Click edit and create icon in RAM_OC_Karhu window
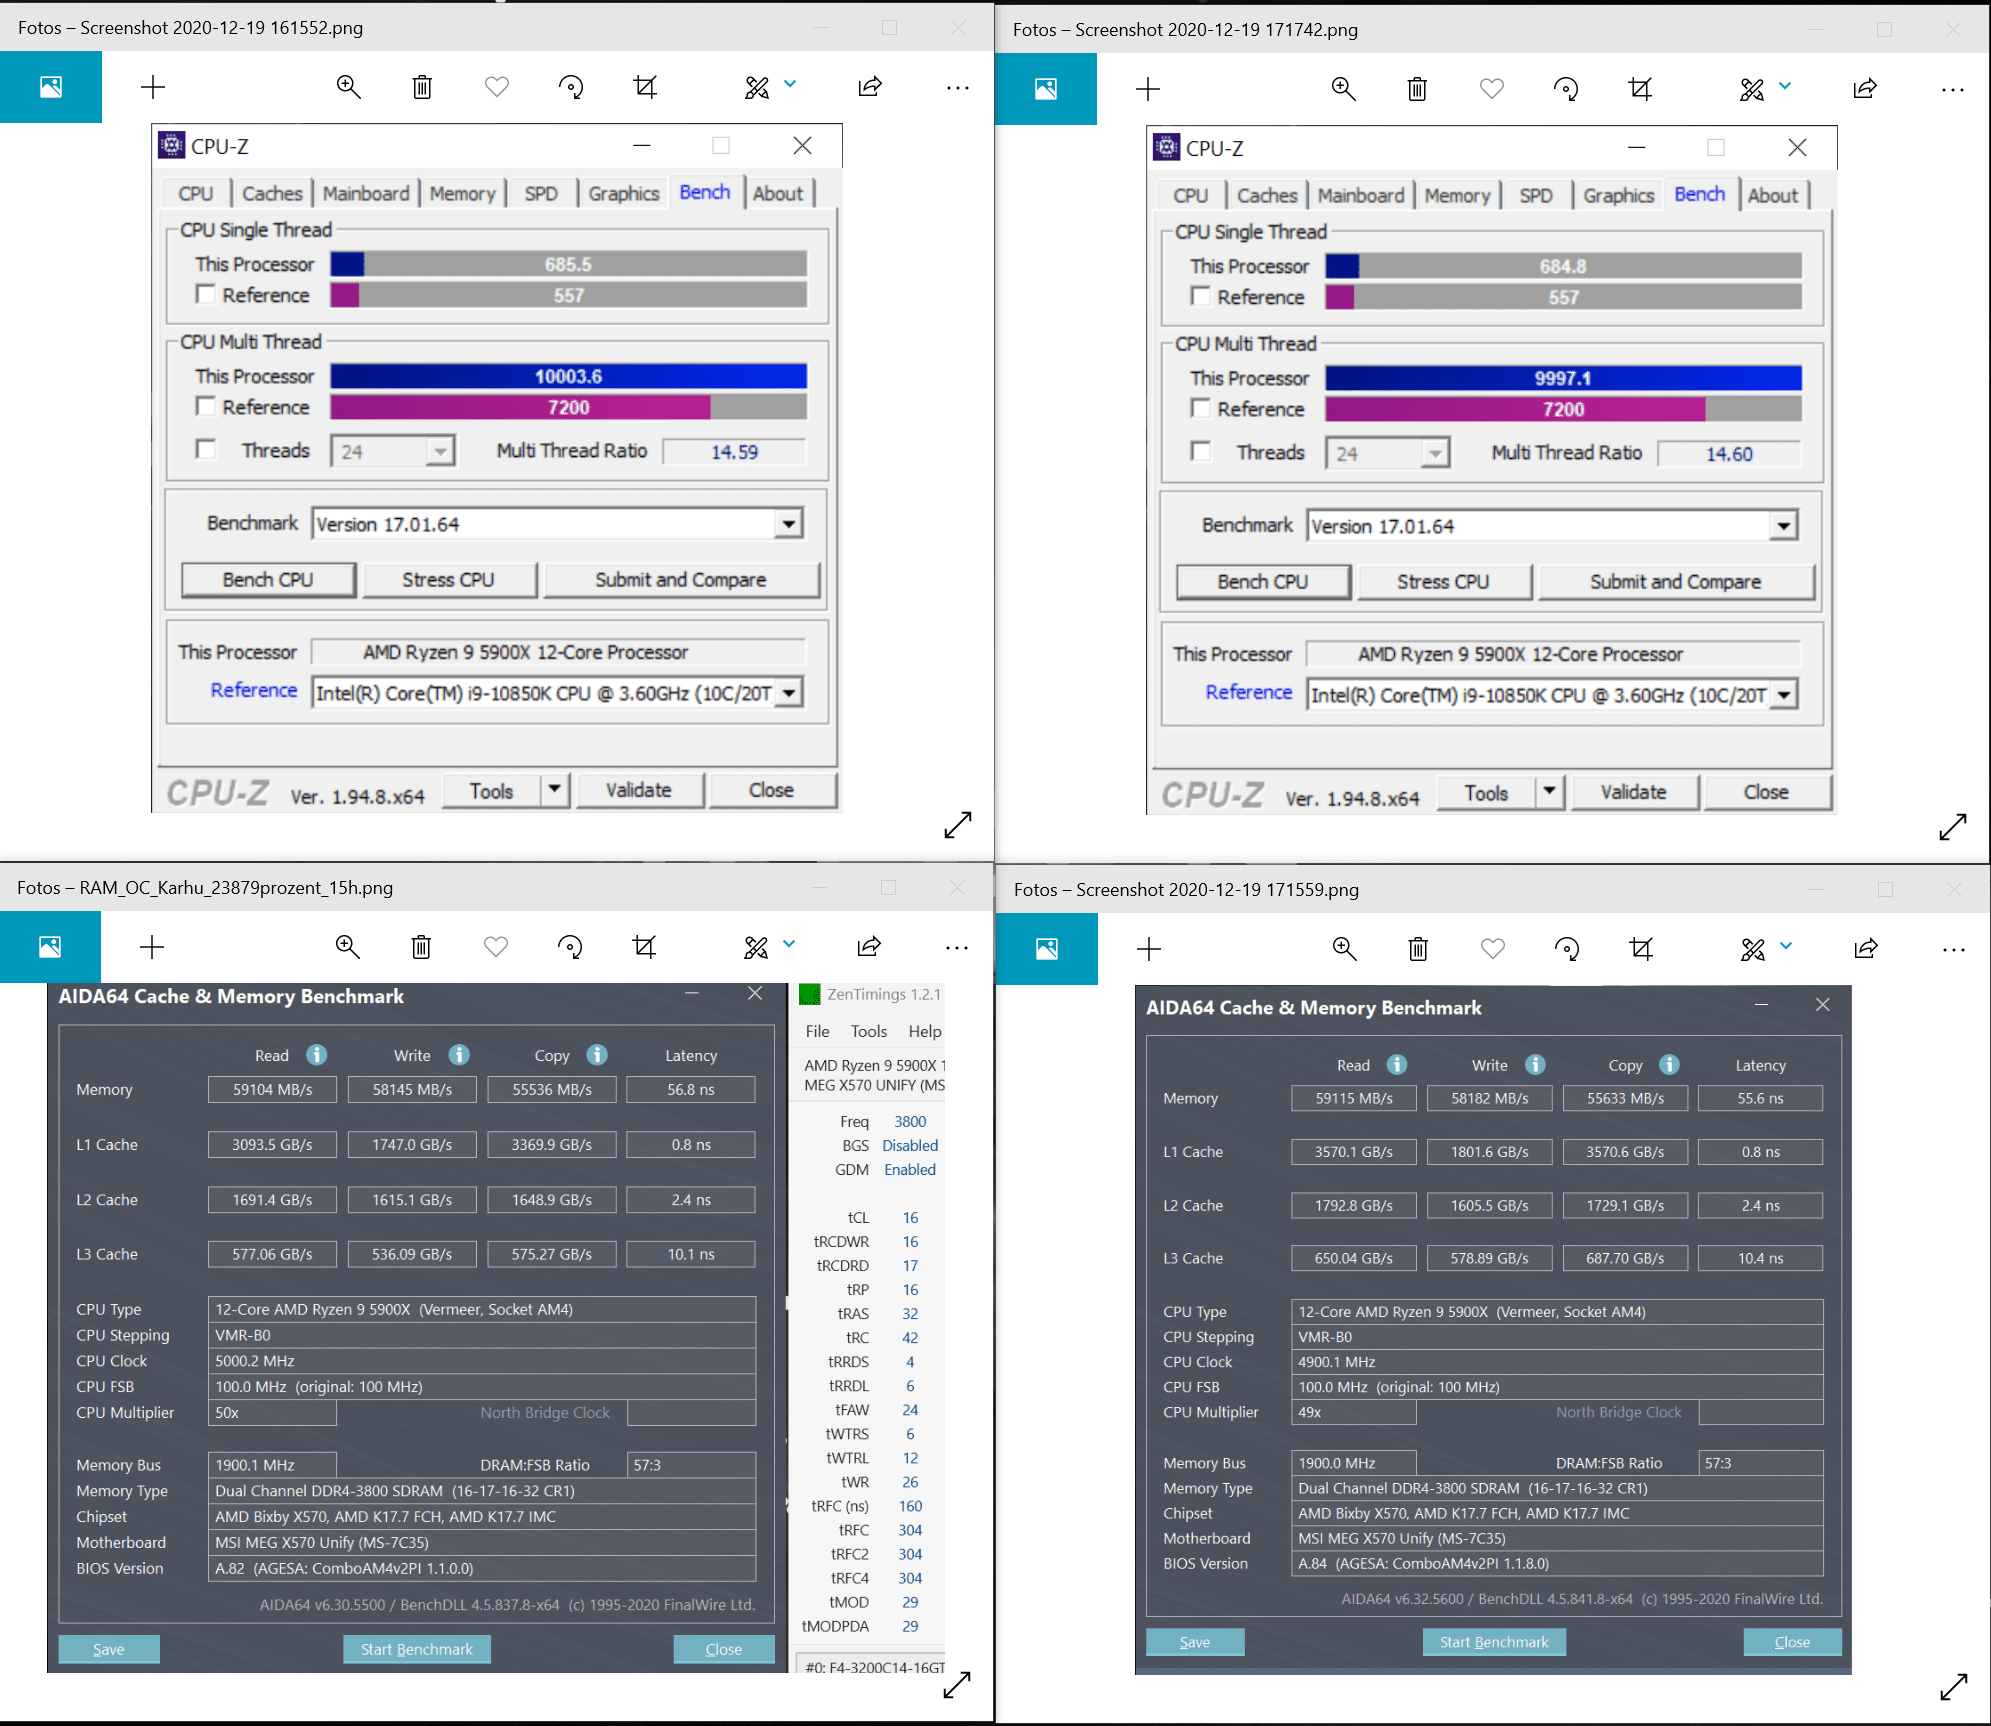Screen dimensions: 1991x1726 coord(756,947)
